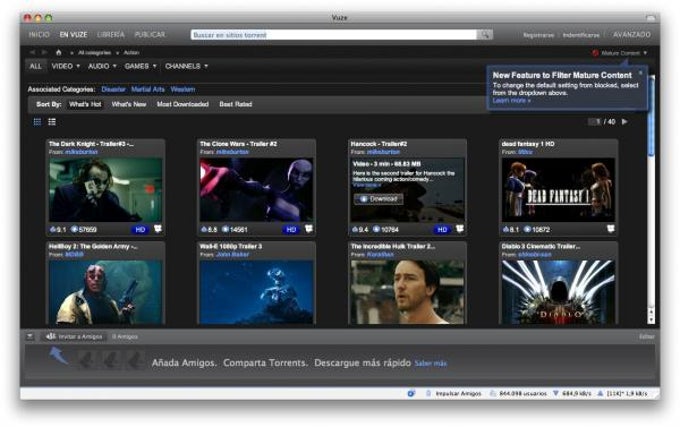Open the Western category link
The image size is (680, 427).
click(183, 89)
